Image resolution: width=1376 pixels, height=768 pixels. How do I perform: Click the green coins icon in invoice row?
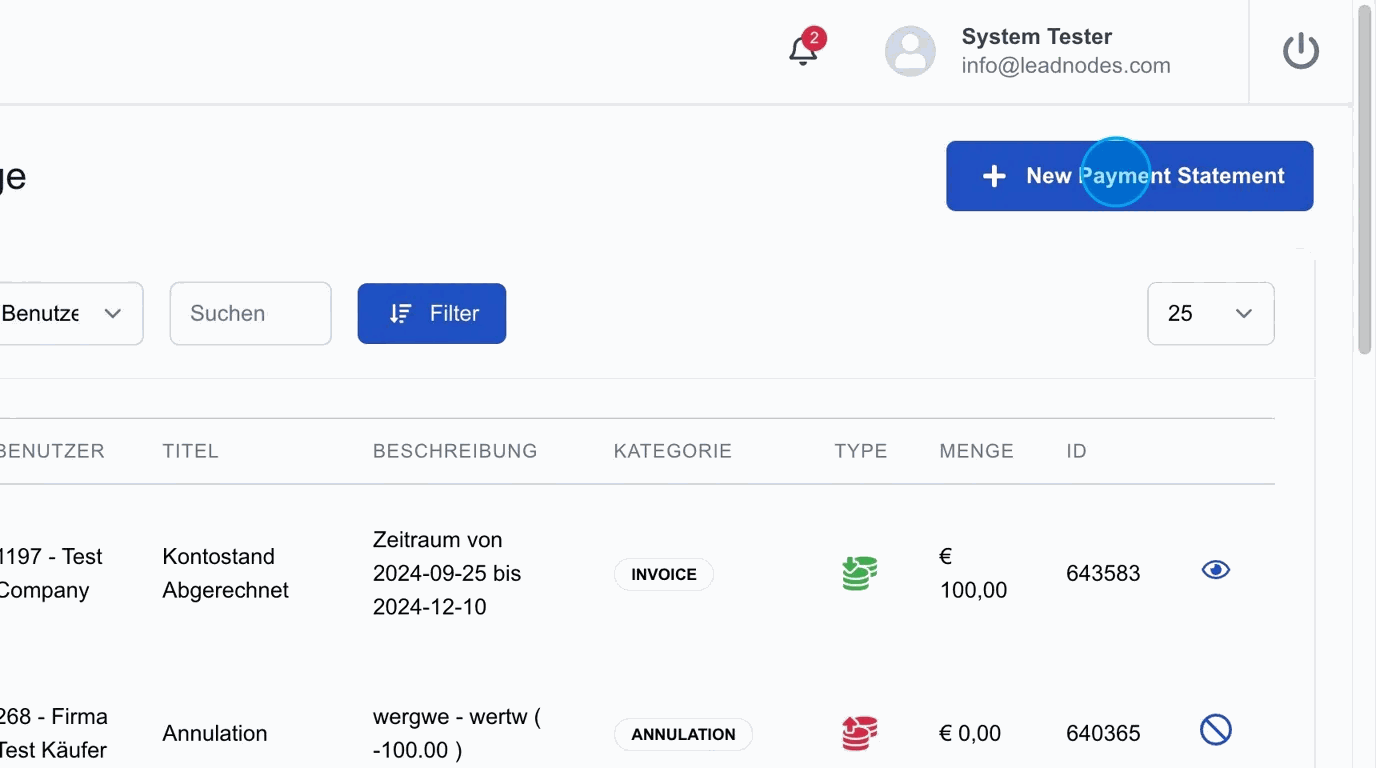tap(859, 574)
